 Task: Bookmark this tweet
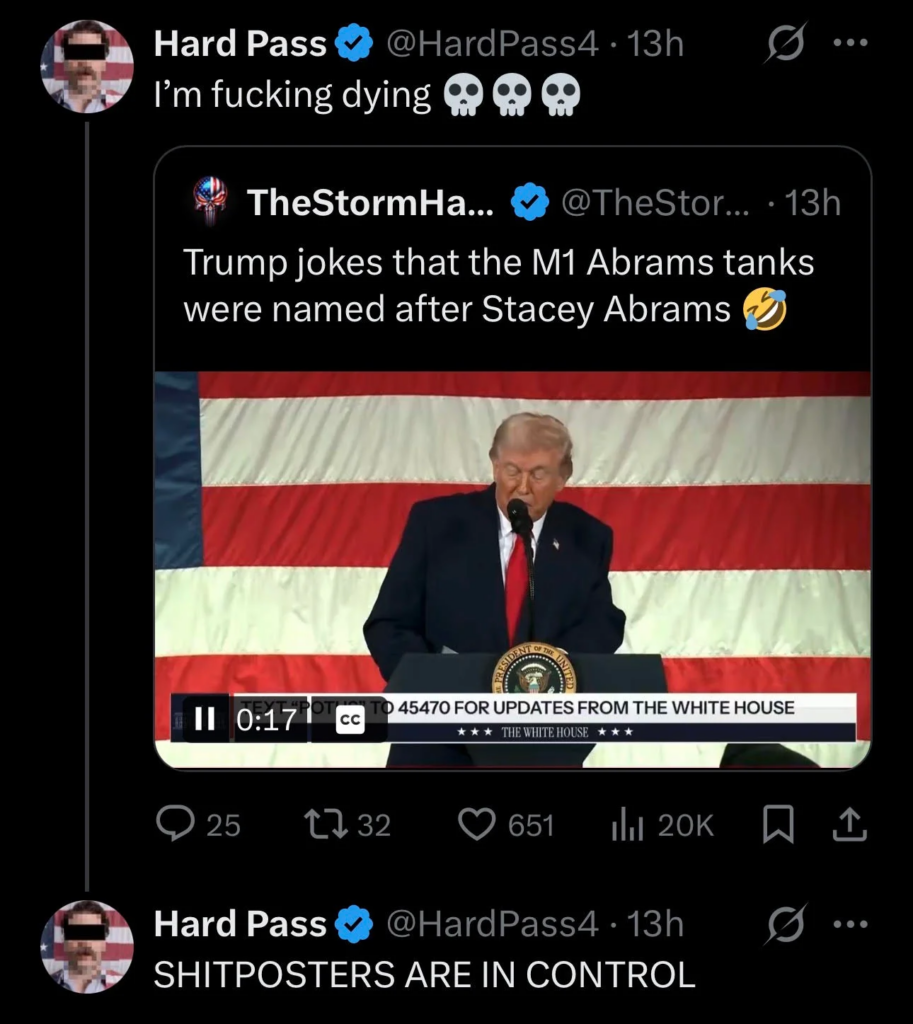777,824
